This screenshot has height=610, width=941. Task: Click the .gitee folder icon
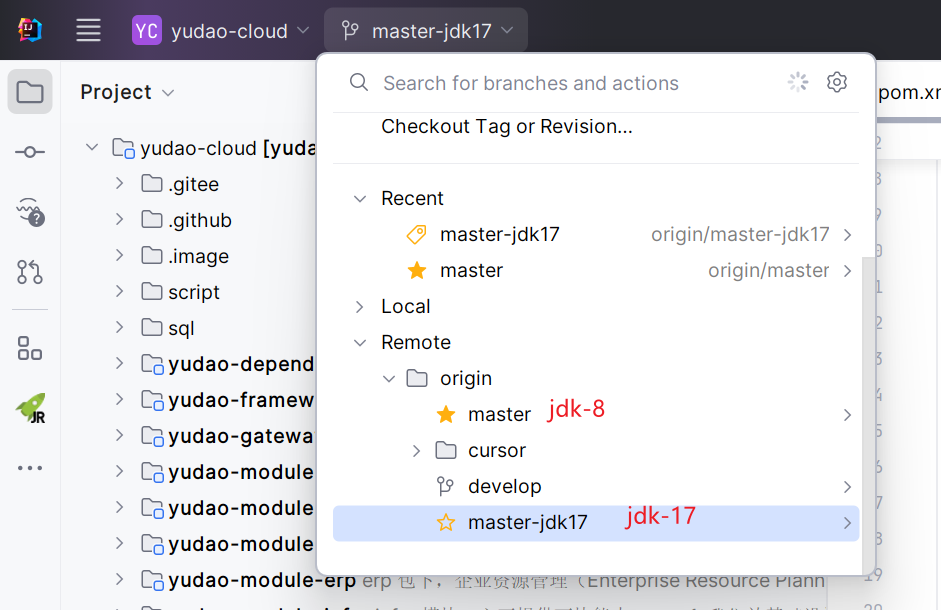tap(152, 183)
